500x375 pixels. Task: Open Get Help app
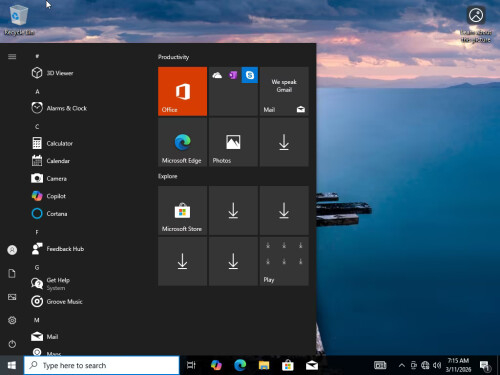86,284
